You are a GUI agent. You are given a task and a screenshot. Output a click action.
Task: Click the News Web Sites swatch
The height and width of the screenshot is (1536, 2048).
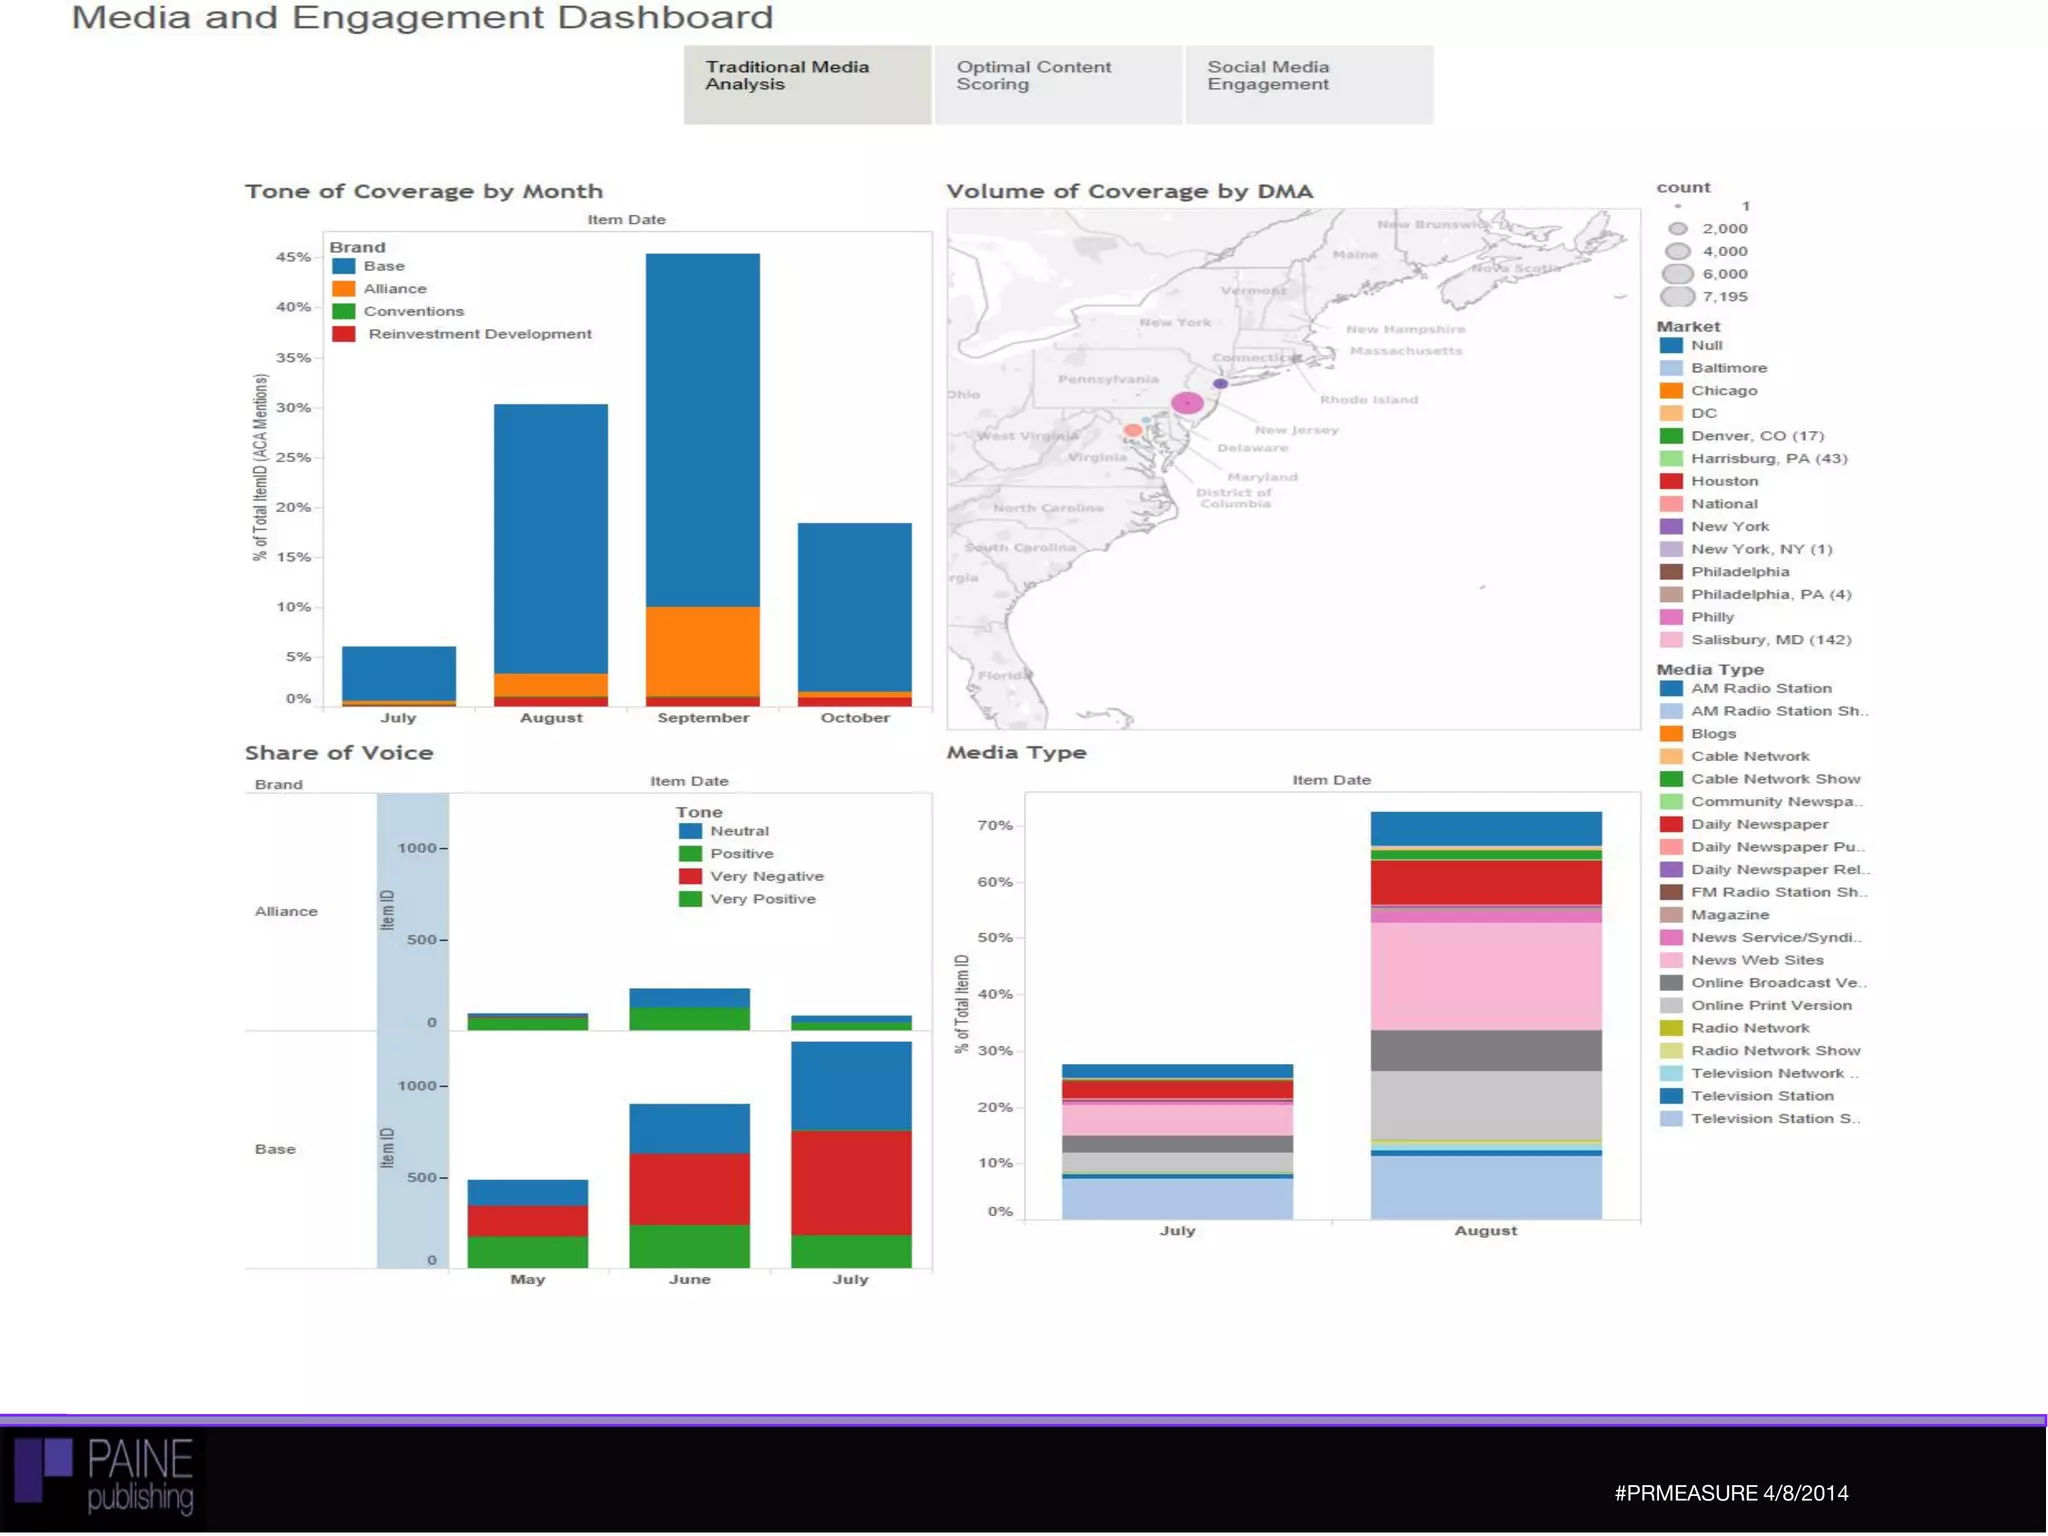[1671, 960]
